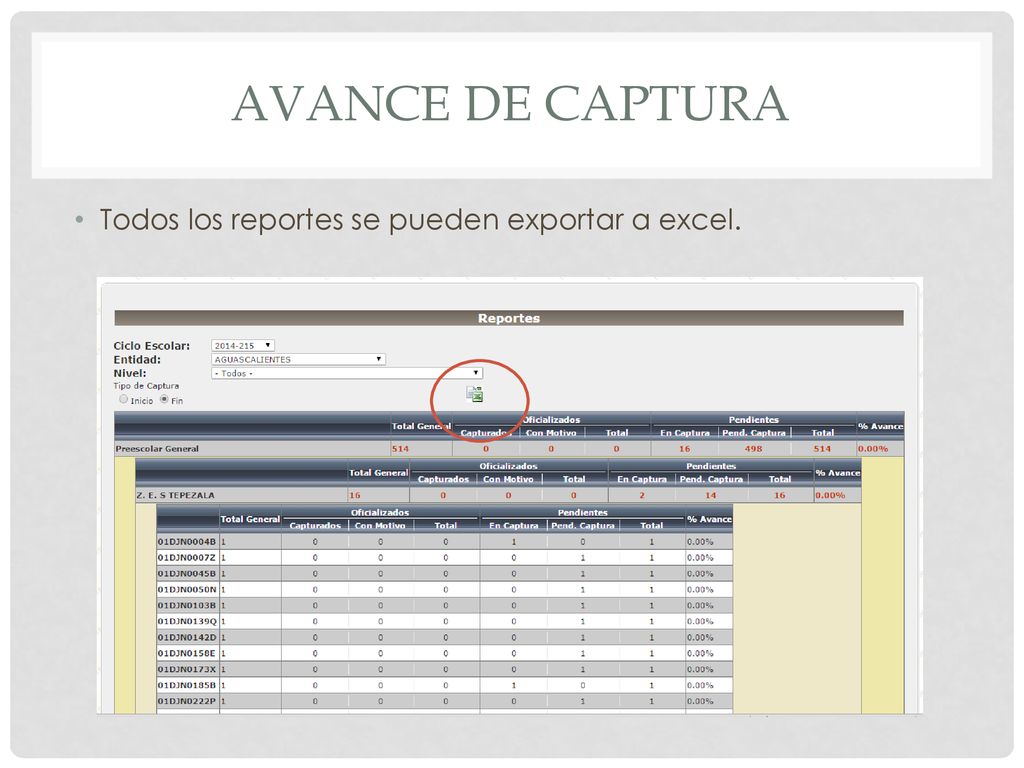Image resolution: width=1024 pixels, height=768 pixels.
Task: Click TEPEZALA Total General value 16
Action: point(355,495)
